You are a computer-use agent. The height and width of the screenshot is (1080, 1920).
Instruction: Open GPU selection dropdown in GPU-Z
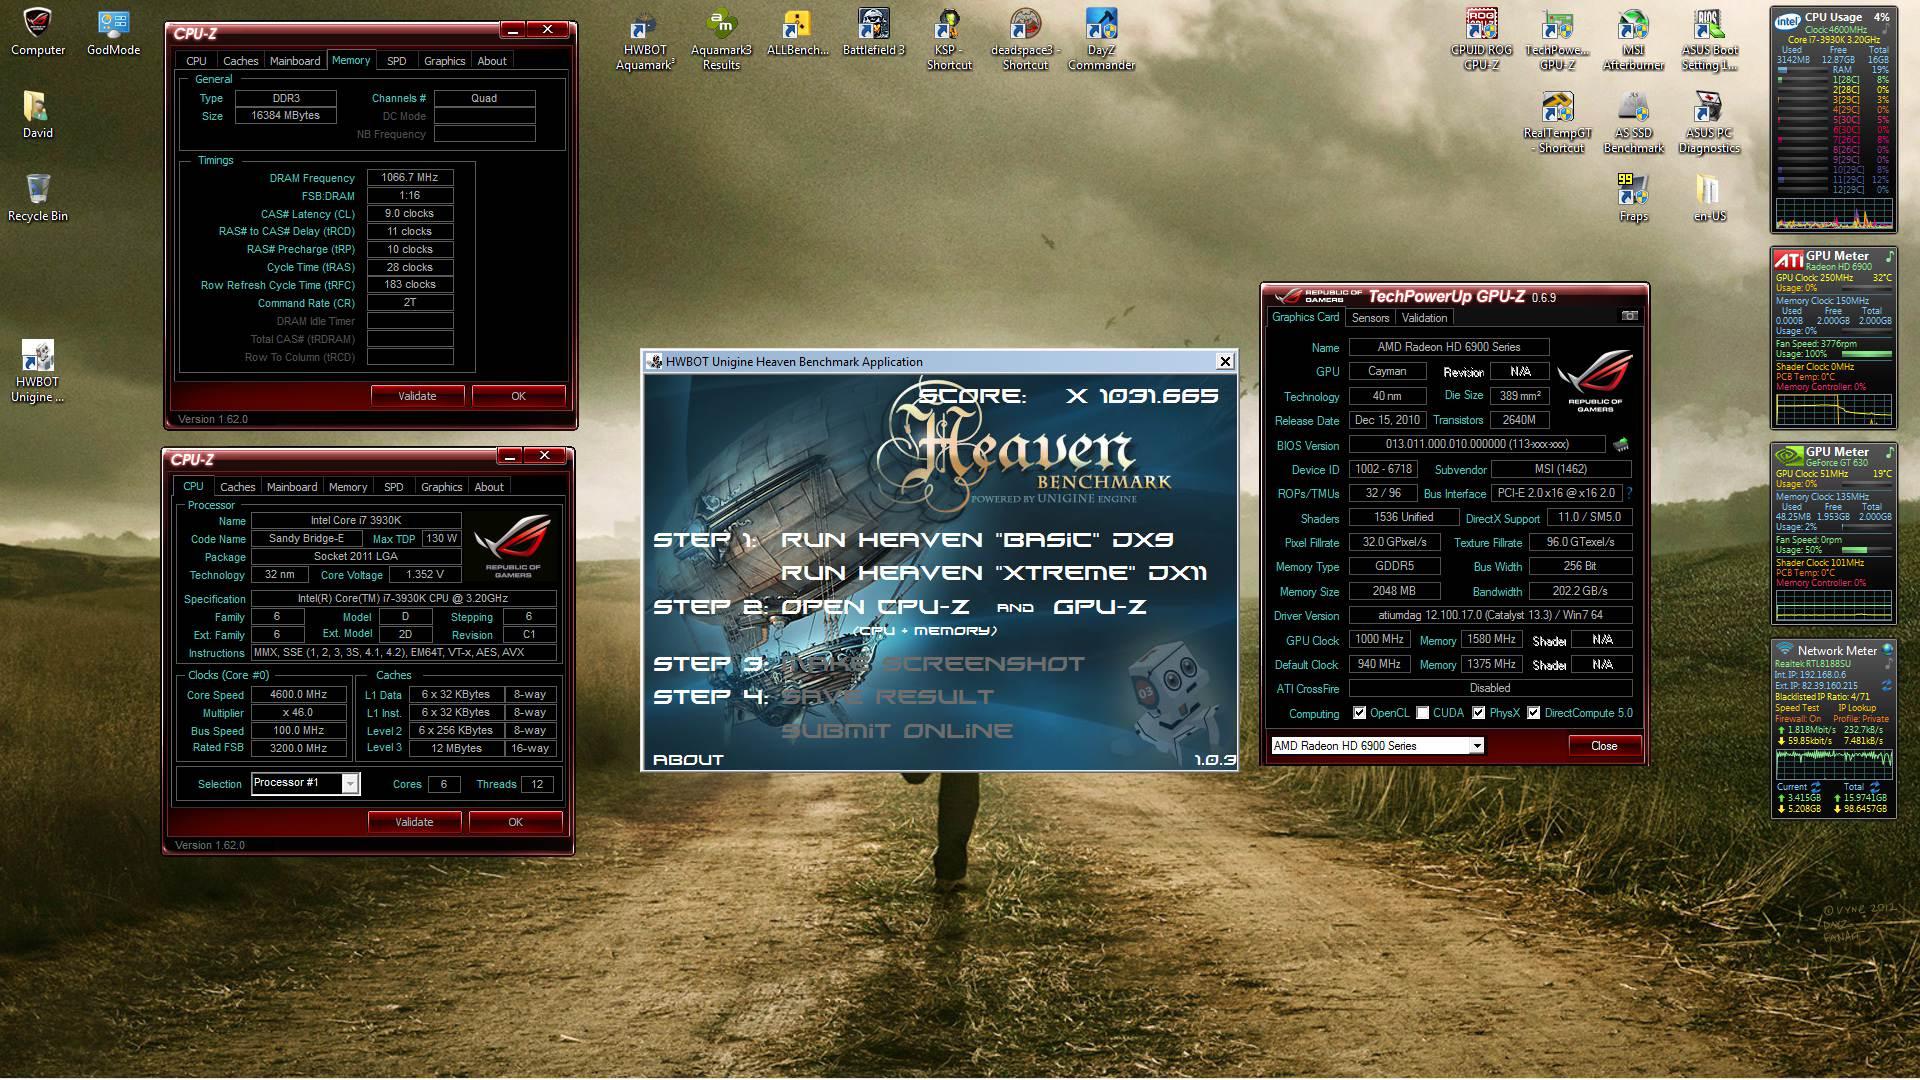tap(1377, 746)
